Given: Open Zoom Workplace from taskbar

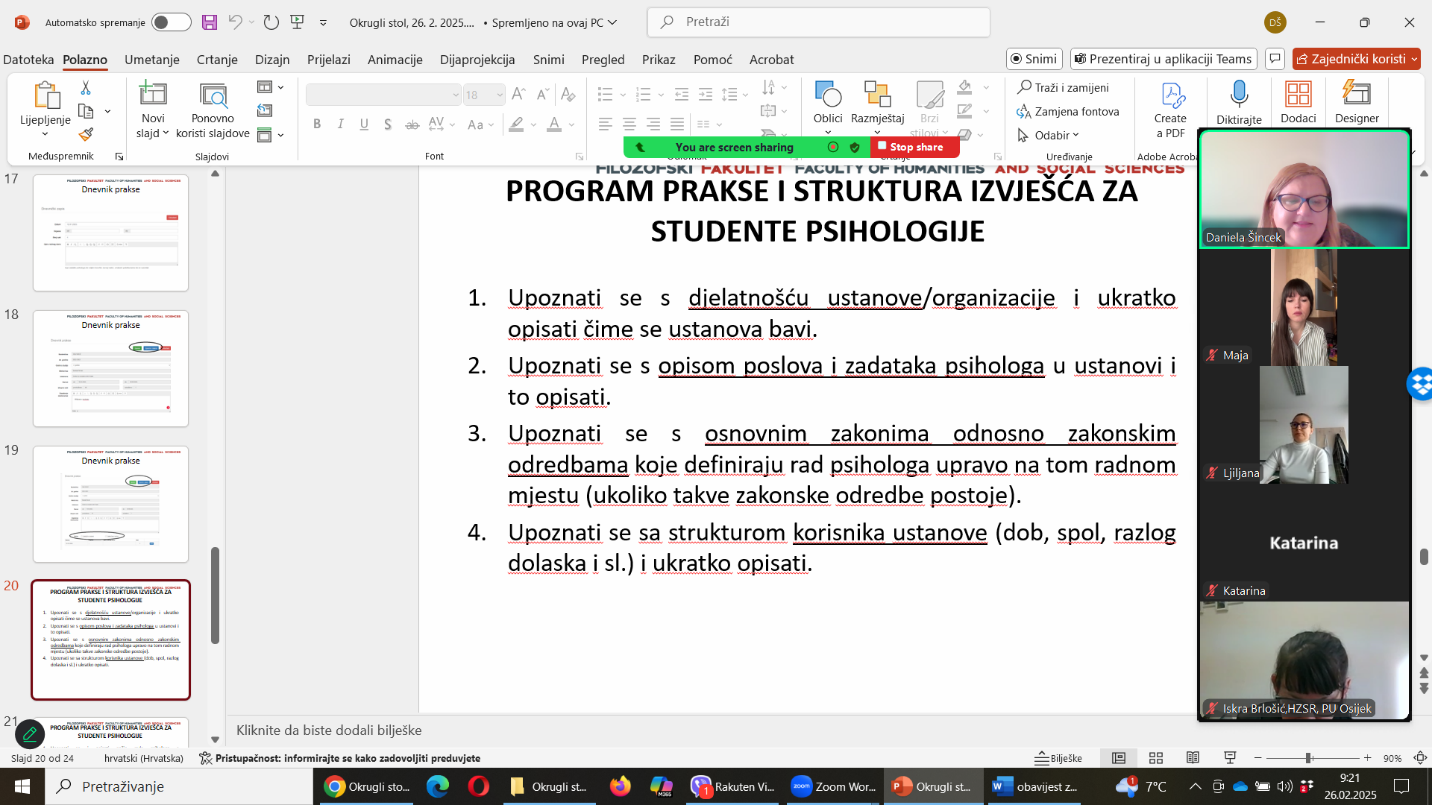Looking at the screenshot, I should [x=832, y=787].
